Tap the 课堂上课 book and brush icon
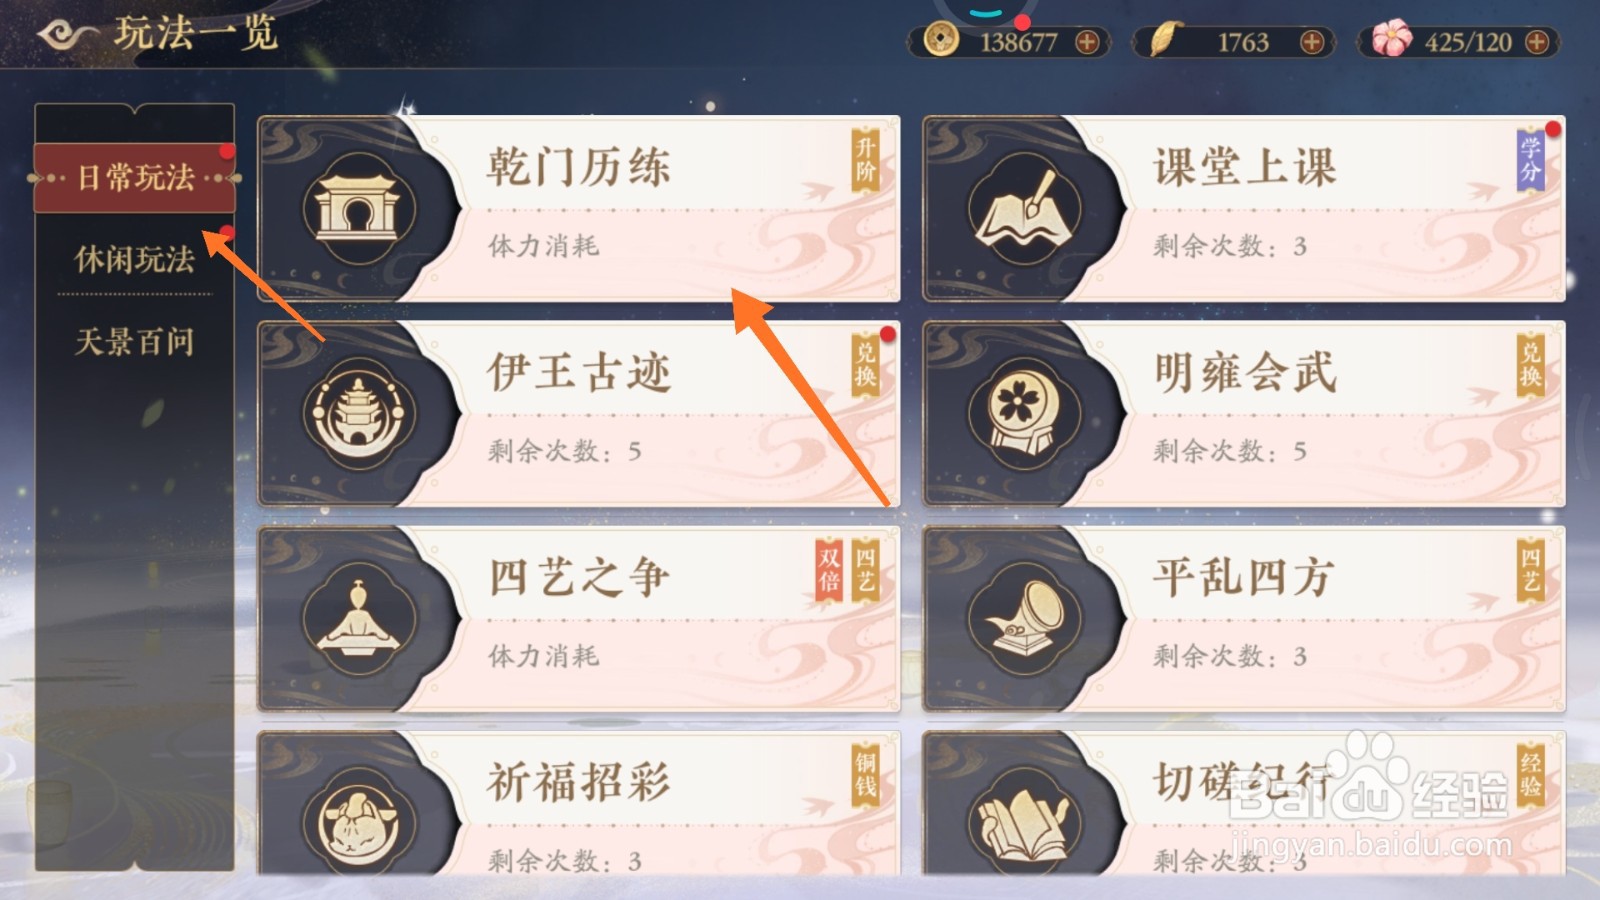The height and width of the screenshot is (900, 1600). coord(1023,209)
